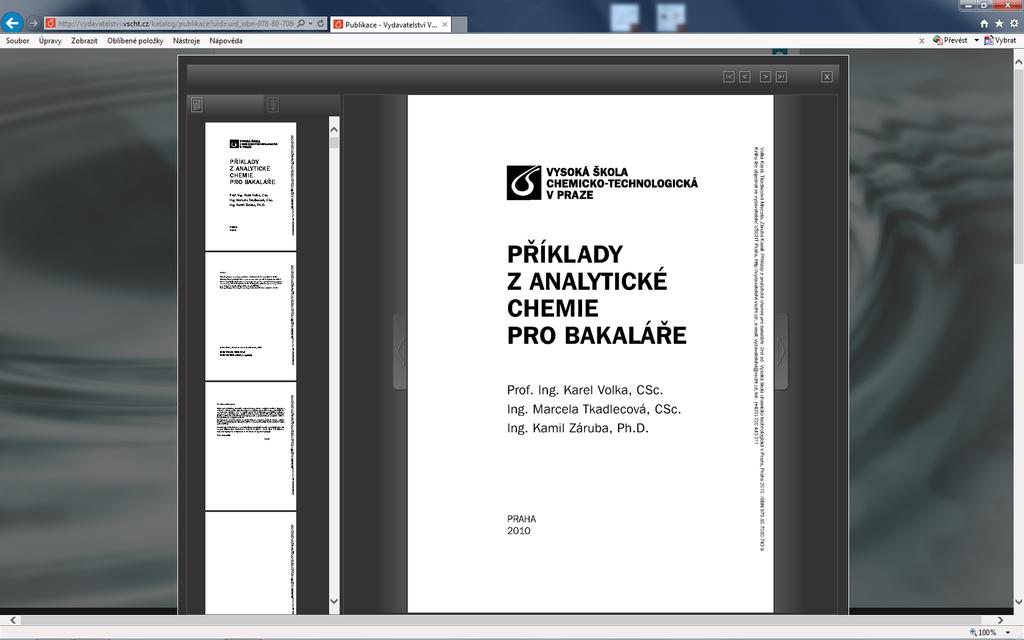This screenshot has width=1024, height=640.
Task: Click the horizontal scrollbar left arrow
Action: [12, 620]
